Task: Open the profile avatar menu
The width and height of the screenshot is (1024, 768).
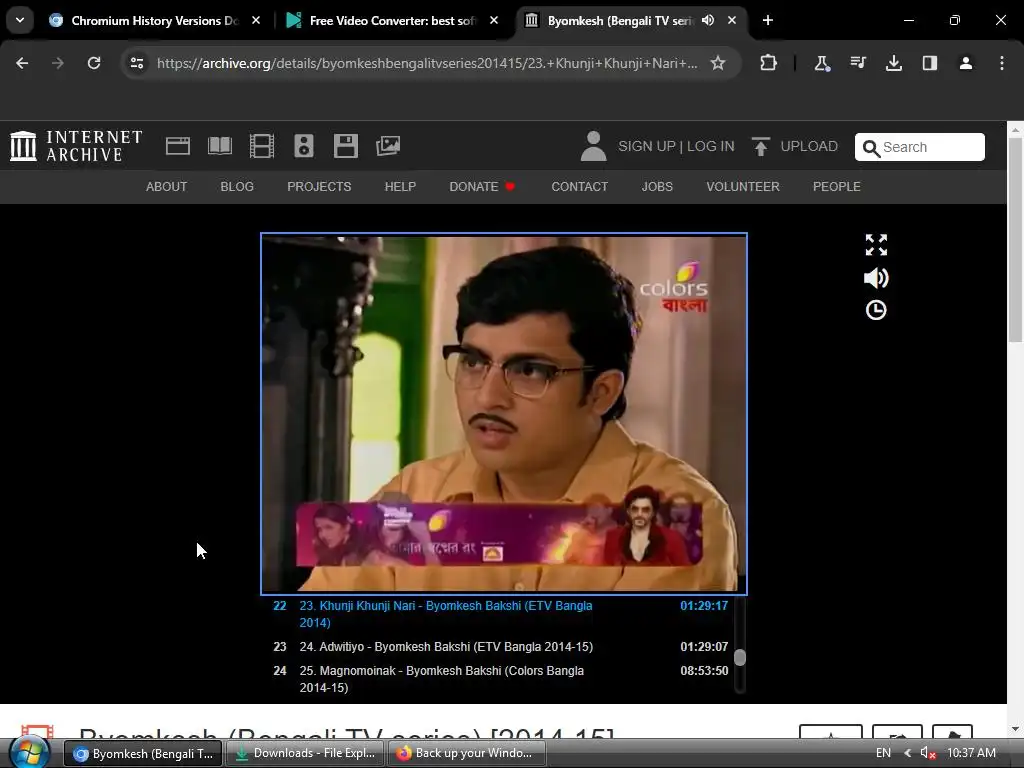Action: point(966,63)
